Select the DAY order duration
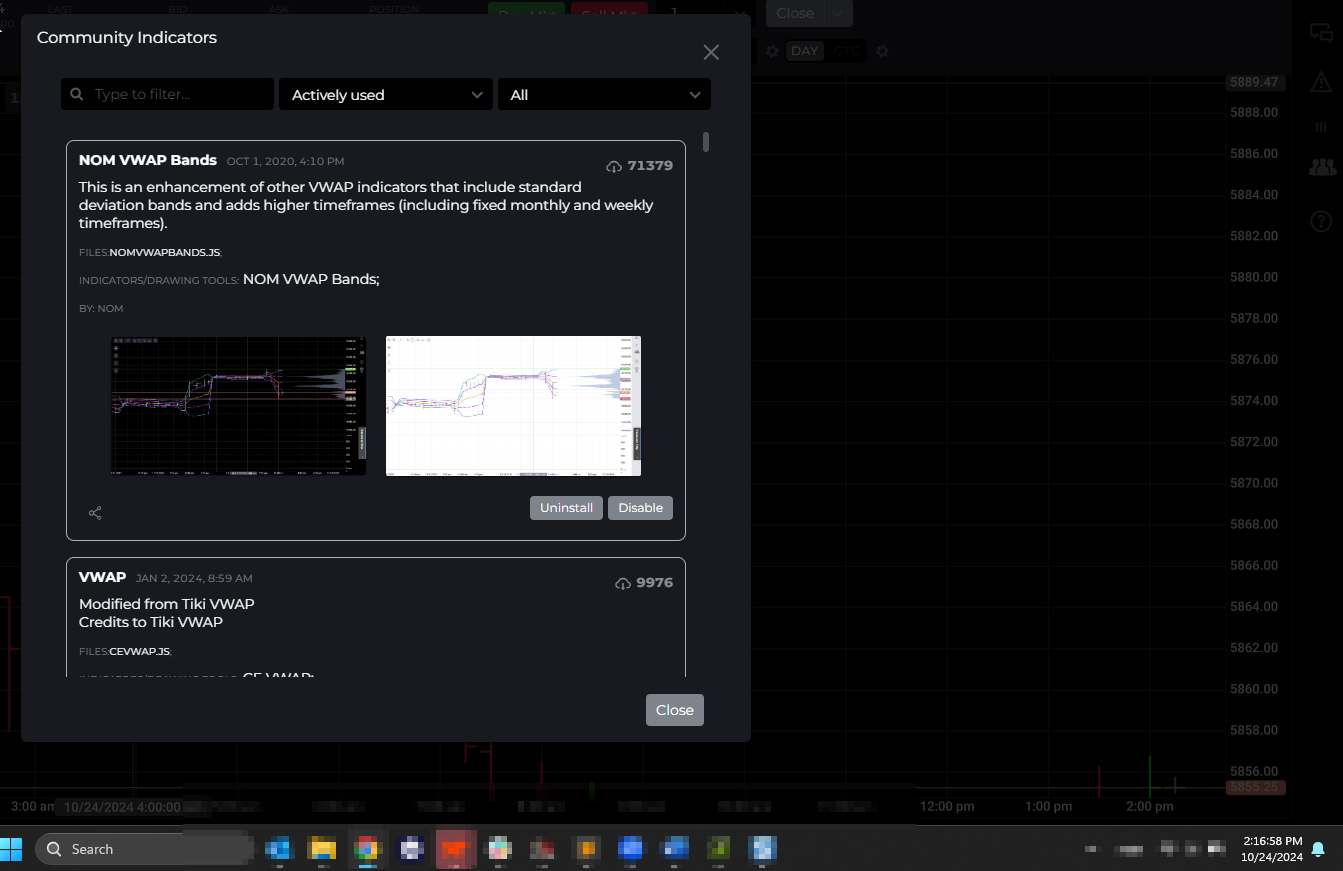 [804, 51]
